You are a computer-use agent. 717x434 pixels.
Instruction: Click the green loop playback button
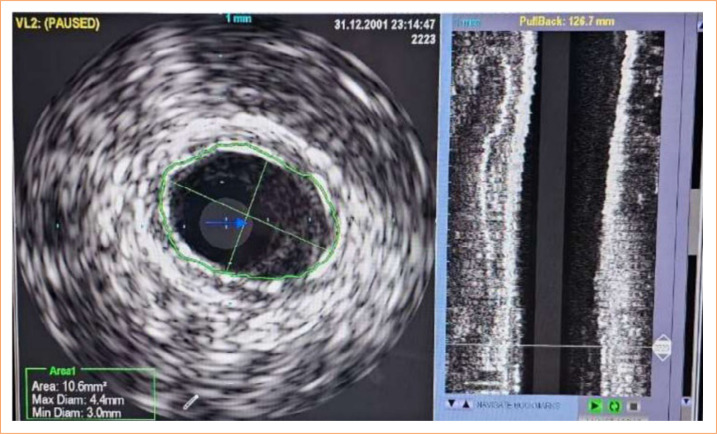pyautogui.click(x=615, y=406)
